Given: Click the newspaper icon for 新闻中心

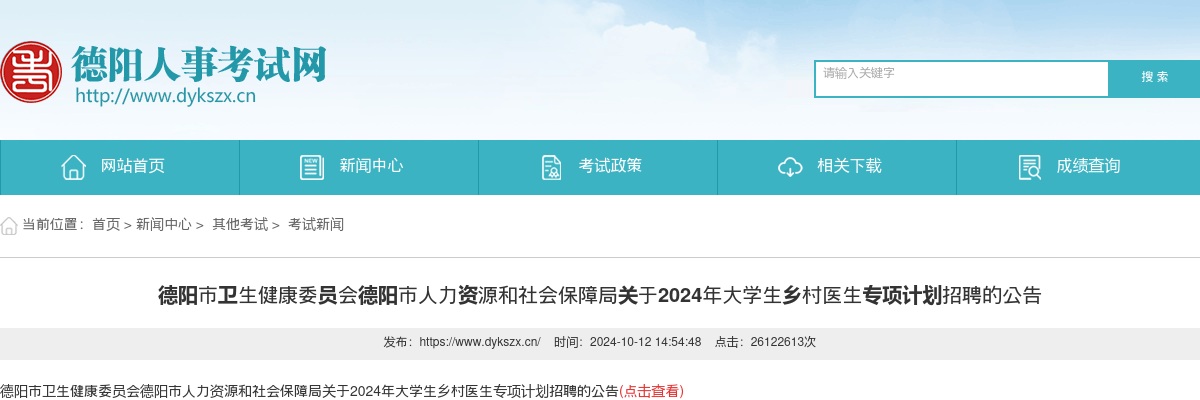Looking at the screenshot, I should [x=312, y=167].
